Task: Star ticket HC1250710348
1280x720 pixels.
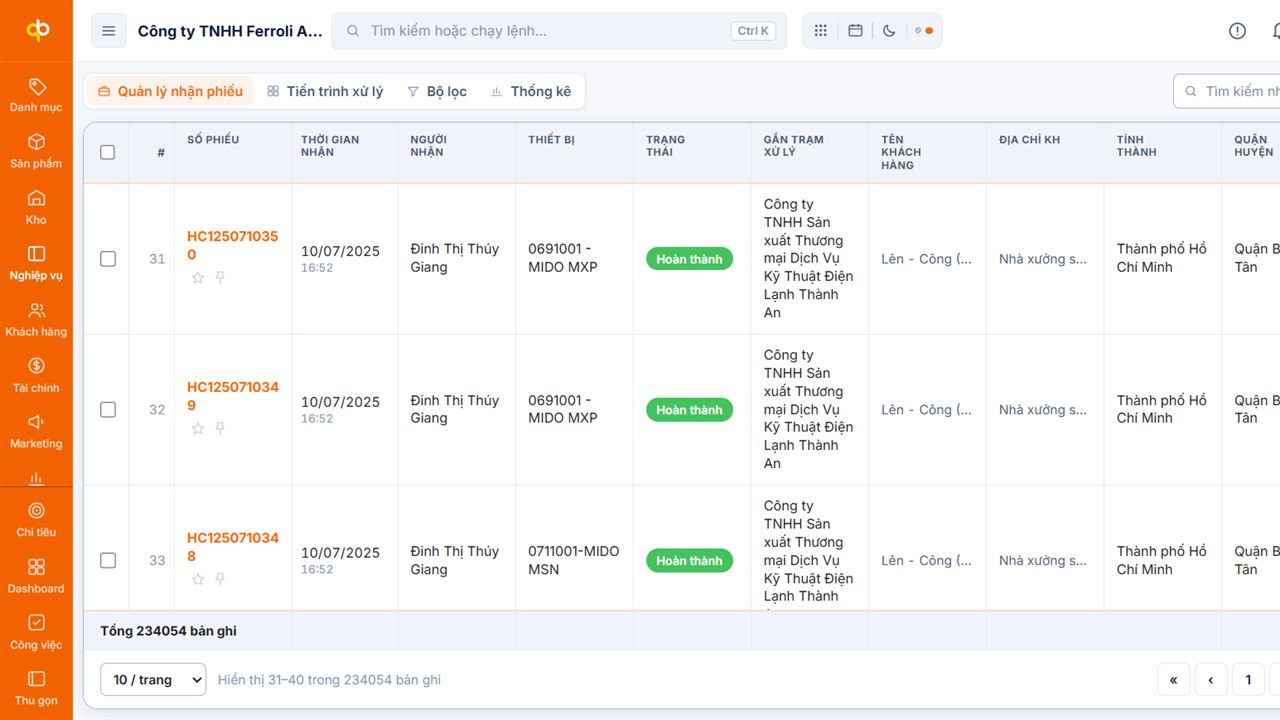Action: (x=198, y=579)
